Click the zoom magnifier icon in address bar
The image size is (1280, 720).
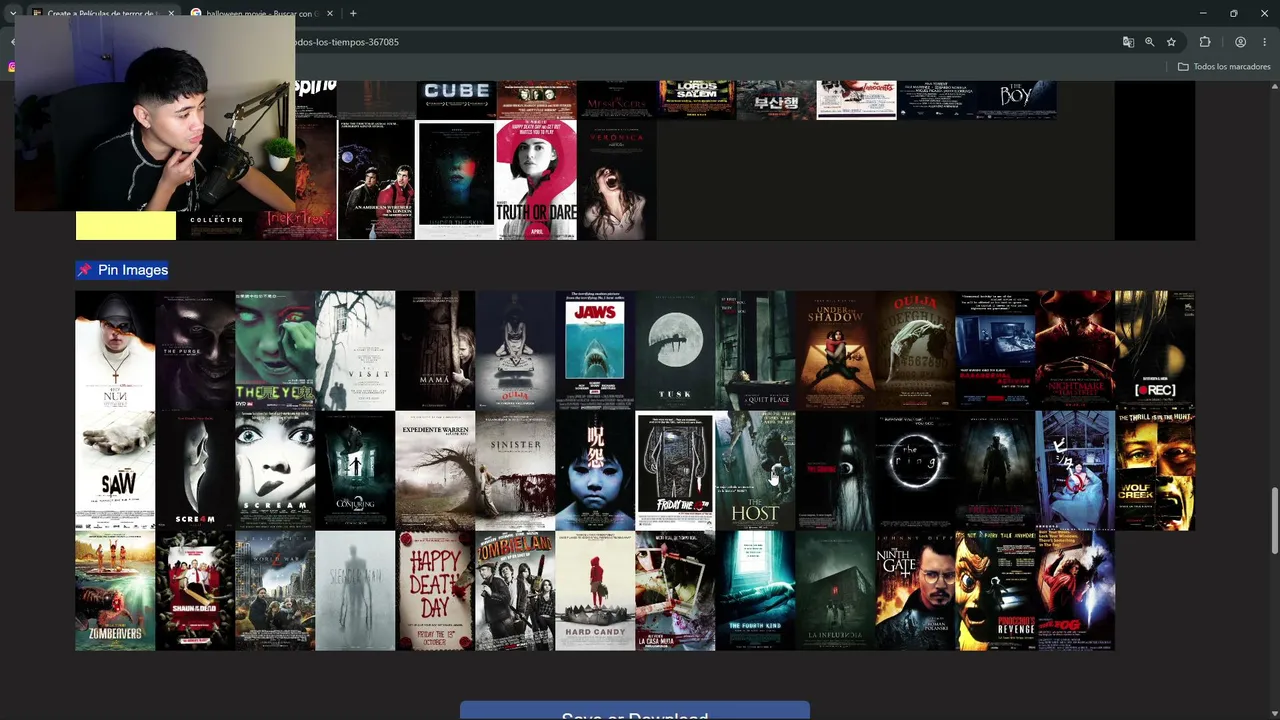point(1150,42)
